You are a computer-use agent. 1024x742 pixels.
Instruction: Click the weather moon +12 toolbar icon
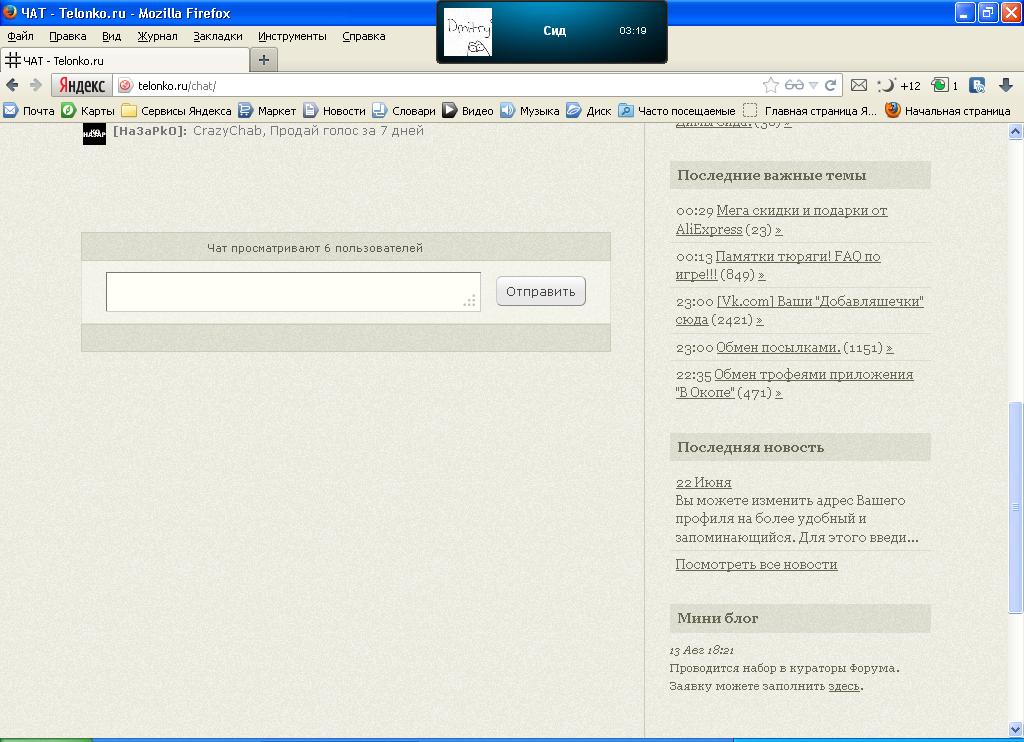coord(899,86)
